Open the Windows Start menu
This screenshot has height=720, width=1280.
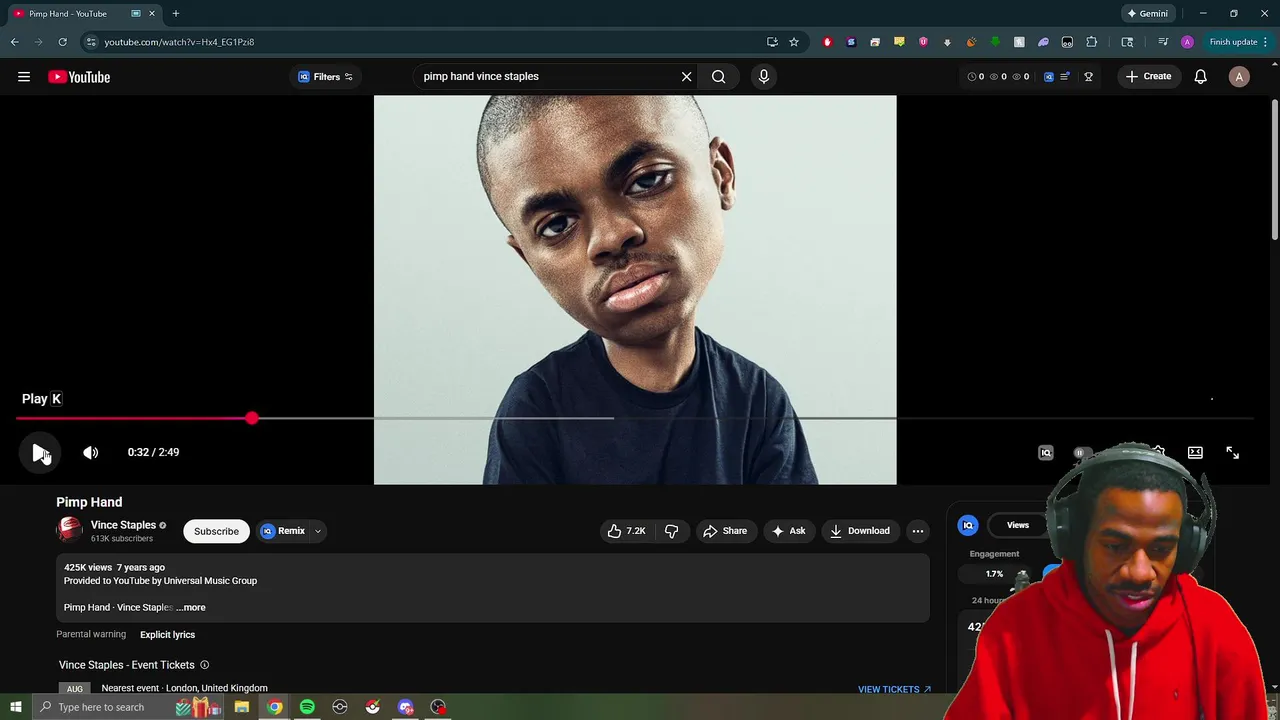(15, 707)
